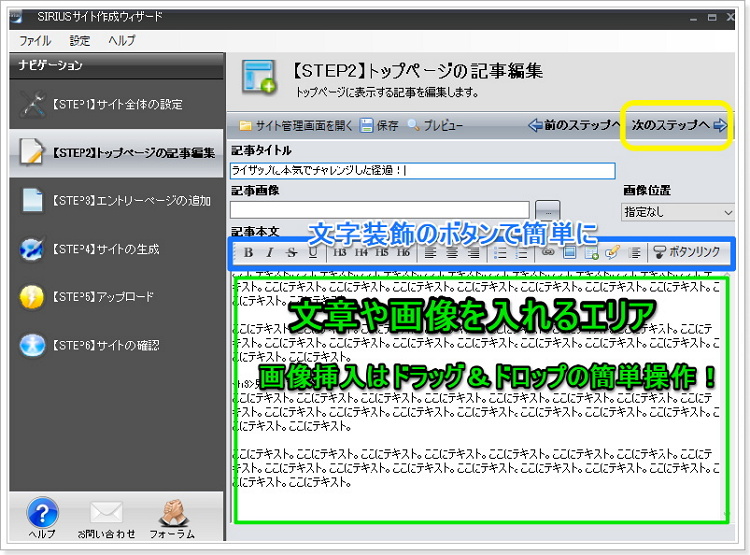Go to STEP1 サイト全体の設定
This screenshot has height=555, width=750.
coord(116,104)
